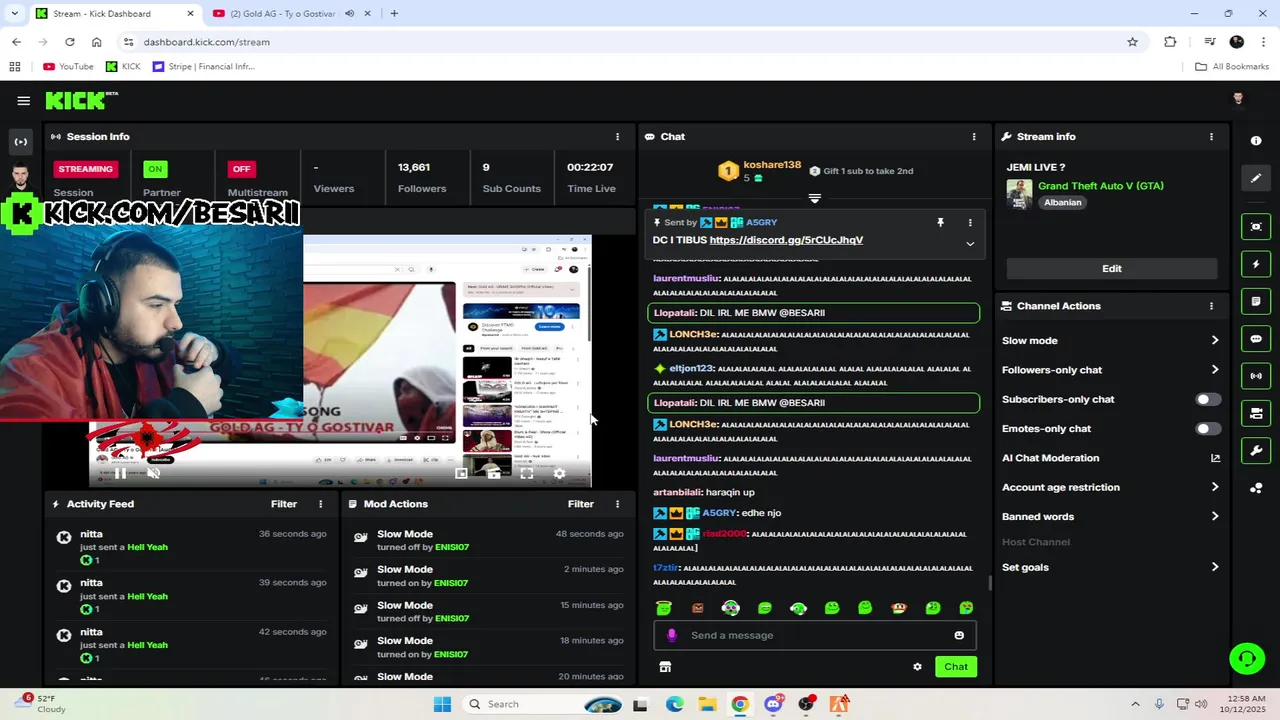1280x720 pixels.
Task: Expand Slow mode options
Action: point(1215,341)
